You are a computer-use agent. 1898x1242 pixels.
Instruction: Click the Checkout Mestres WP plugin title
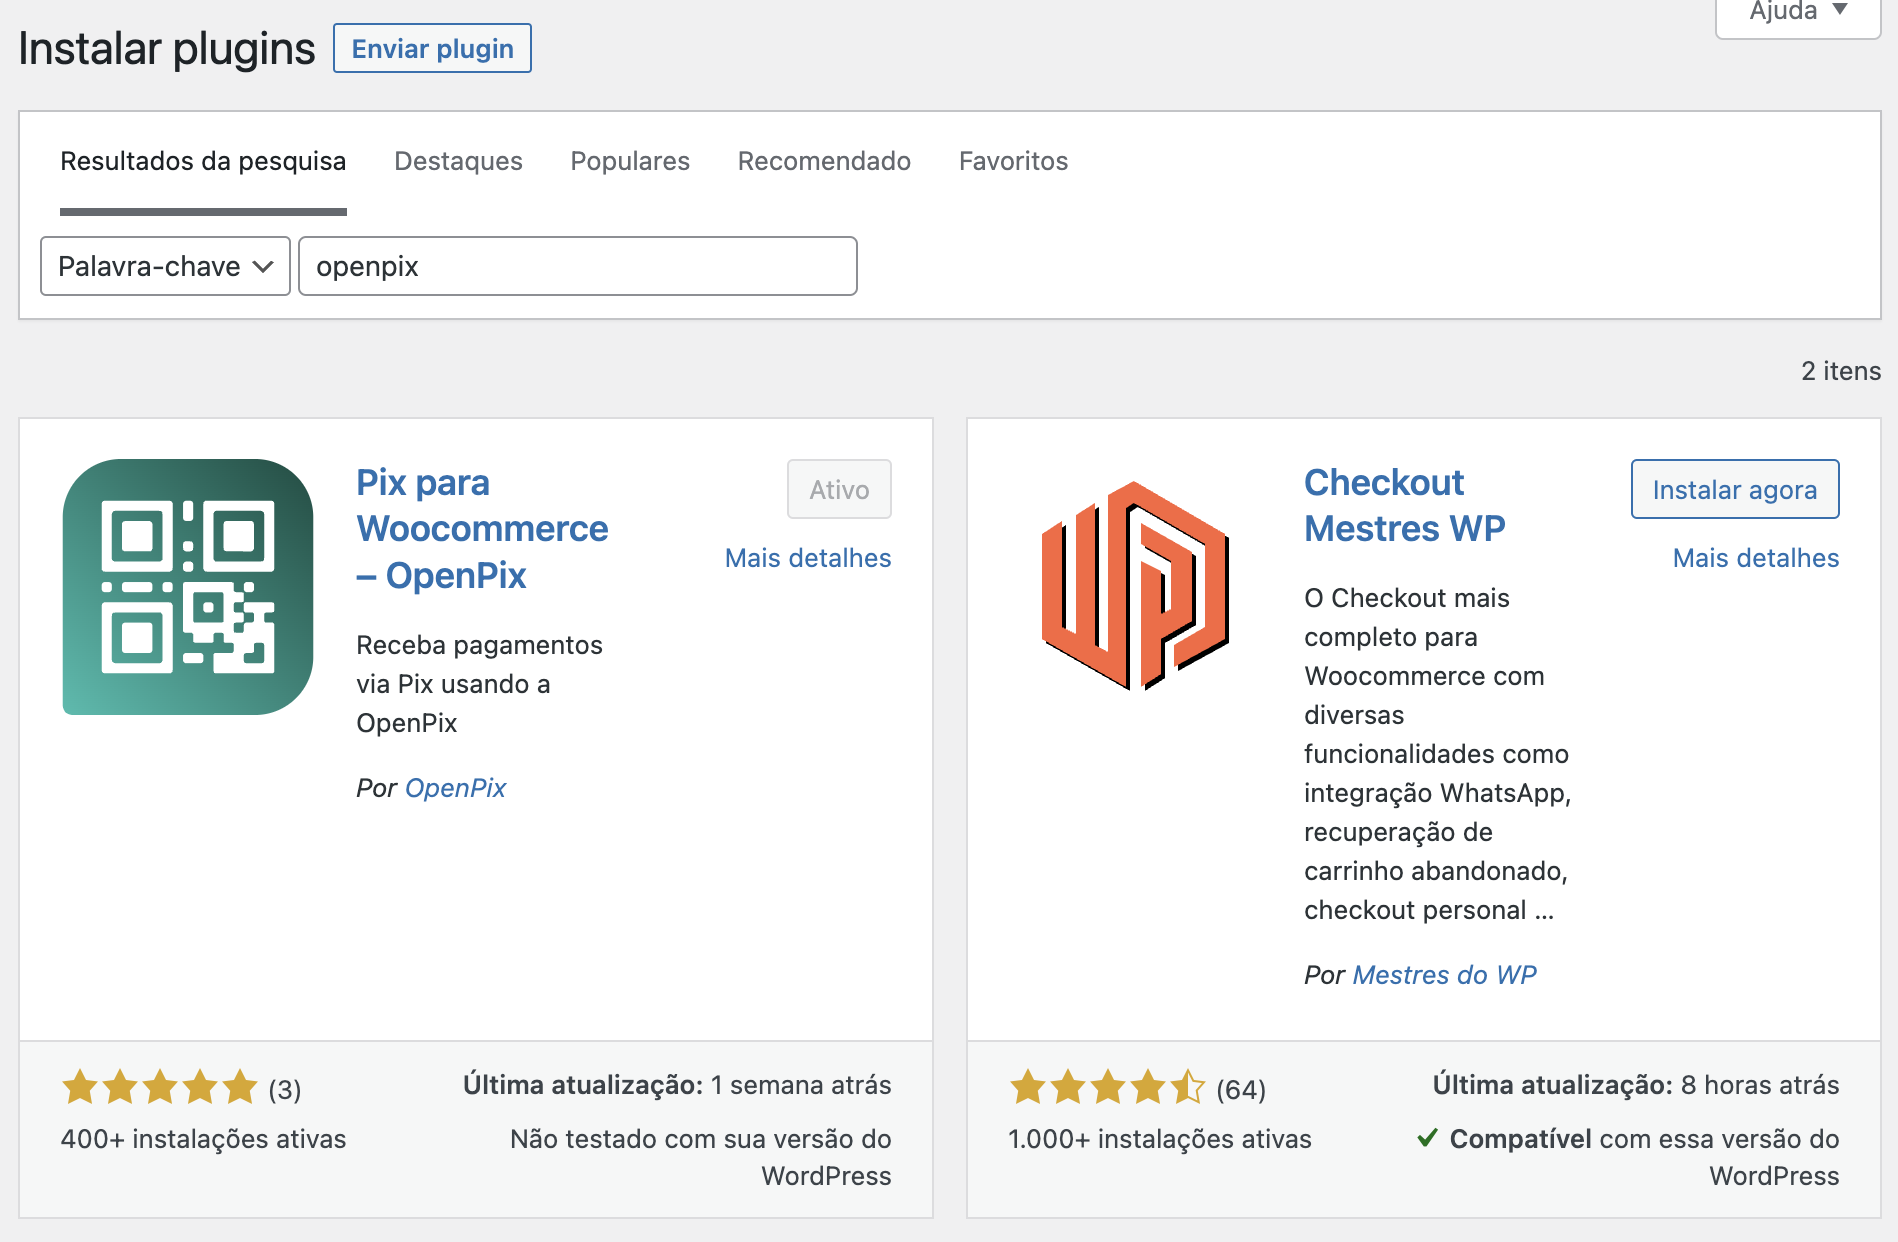click(1404, 505)
